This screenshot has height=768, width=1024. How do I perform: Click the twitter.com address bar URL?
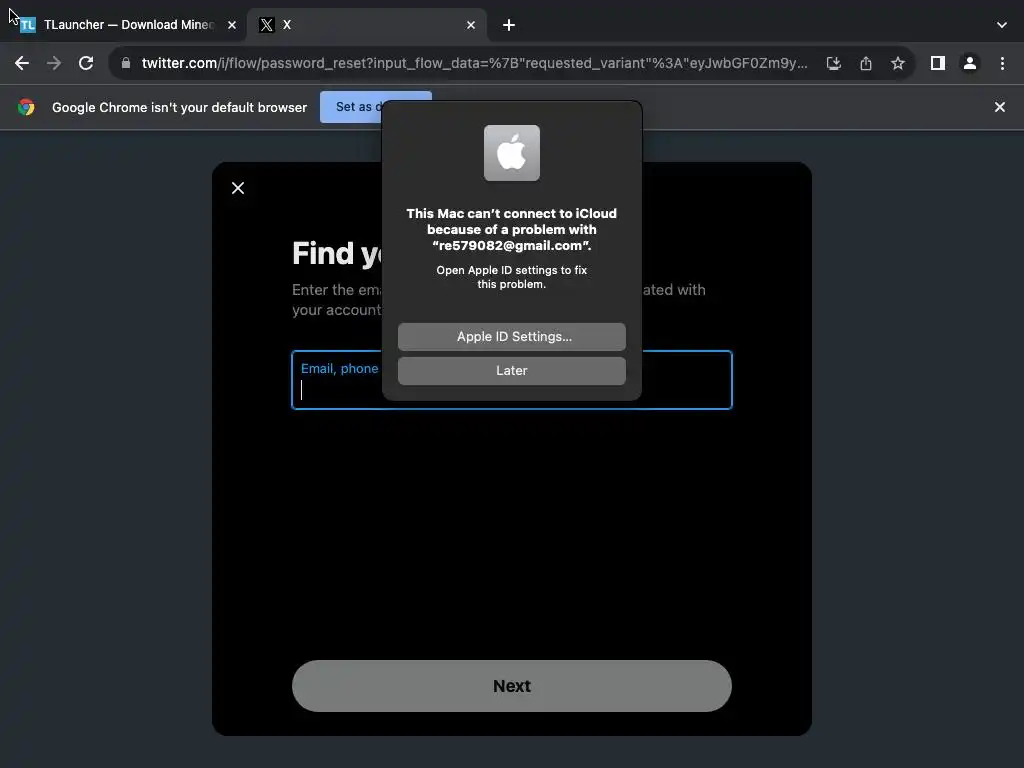point(474,63)
